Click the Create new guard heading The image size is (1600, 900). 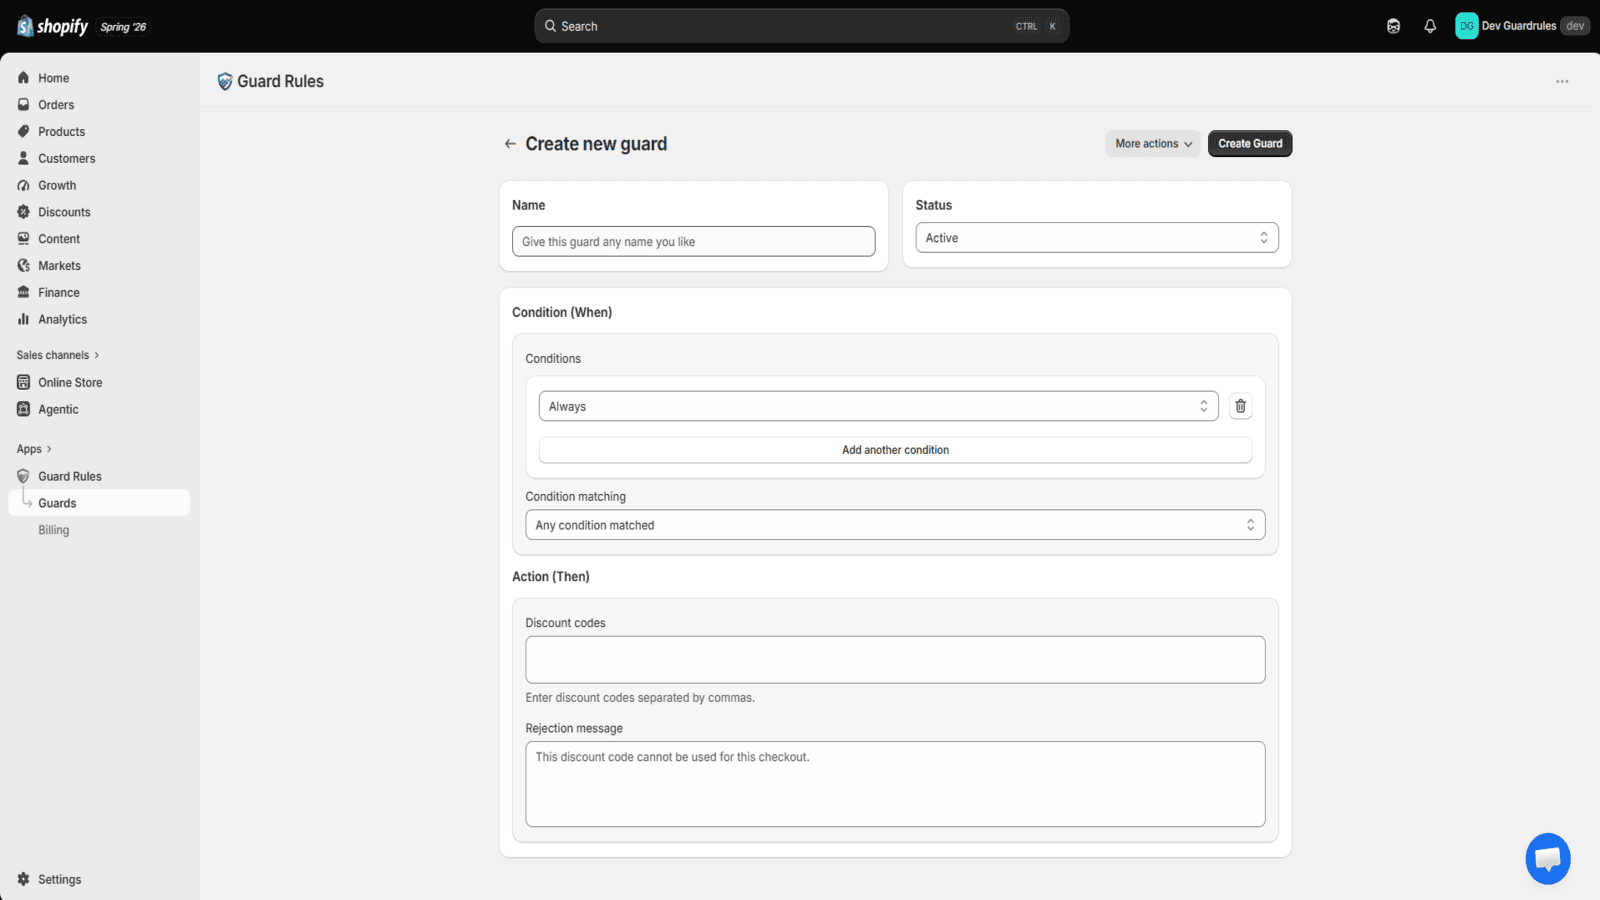(596, 144)
